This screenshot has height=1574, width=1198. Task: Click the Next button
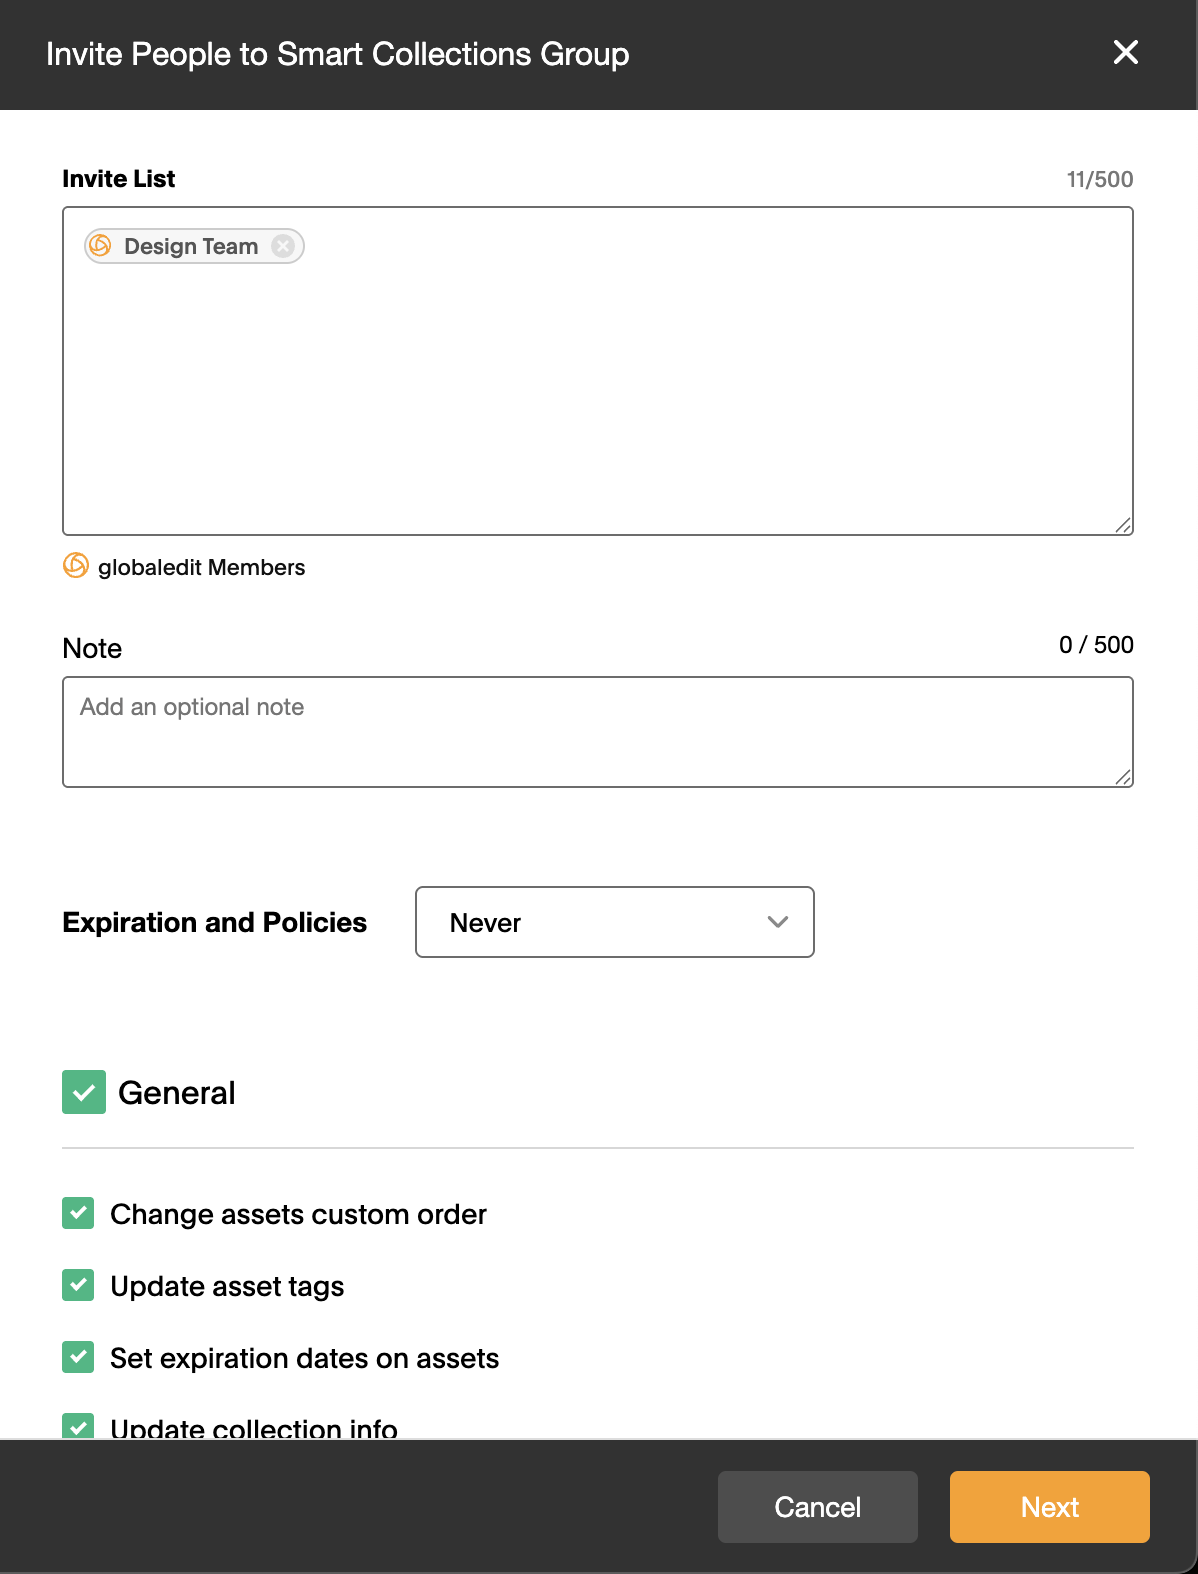[x=1050, y=1507]
